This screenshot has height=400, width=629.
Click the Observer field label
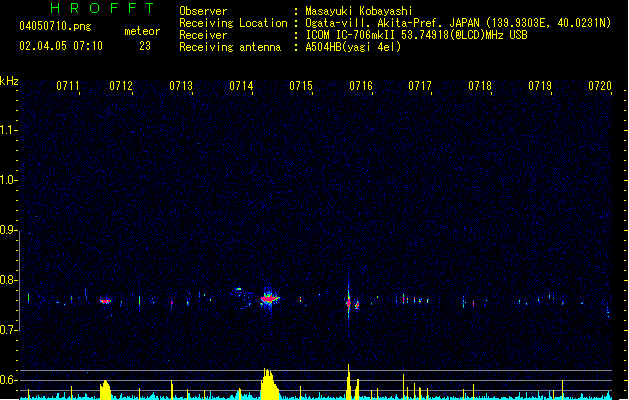(x=203, y=11)
